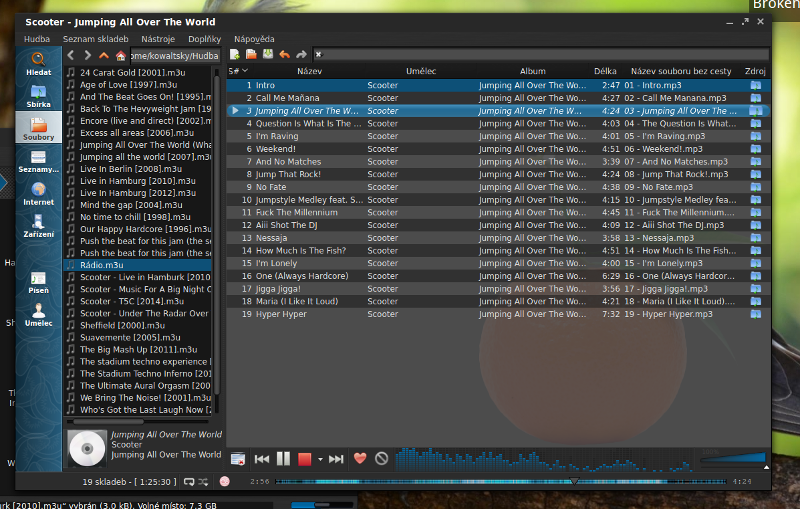Image resolution: width=800 pixels, height=509 pixels.
Task: Click the source icon in the Hyper Hyper row
Action: coord(756,314)
